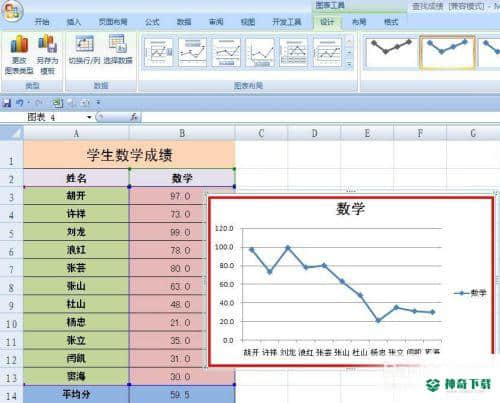Open quick access toolbar customize dropdown
The height and width of the screenshot is (403, 500).
click(x=98, y=103)
